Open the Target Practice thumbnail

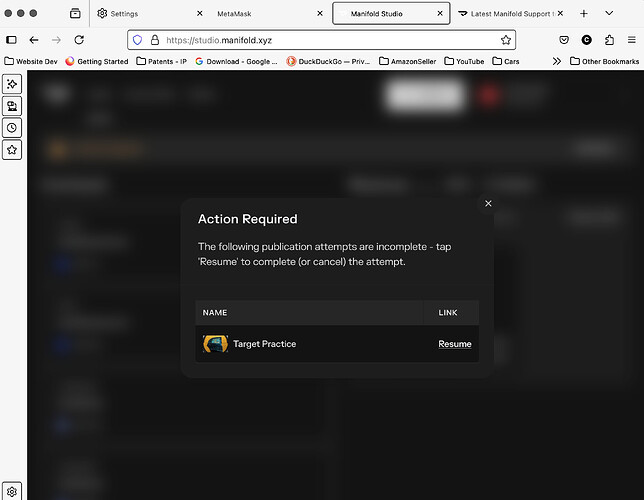[215, 343]
